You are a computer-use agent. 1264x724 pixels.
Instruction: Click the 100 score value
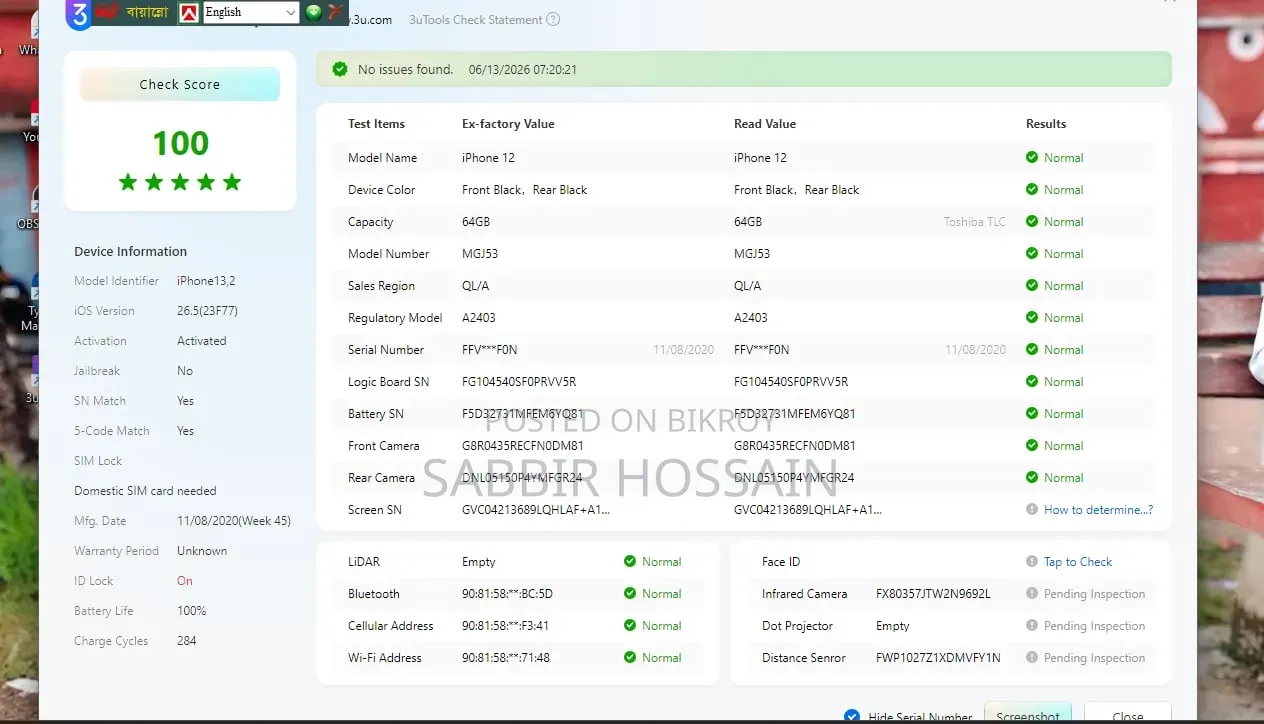point(181,143)
